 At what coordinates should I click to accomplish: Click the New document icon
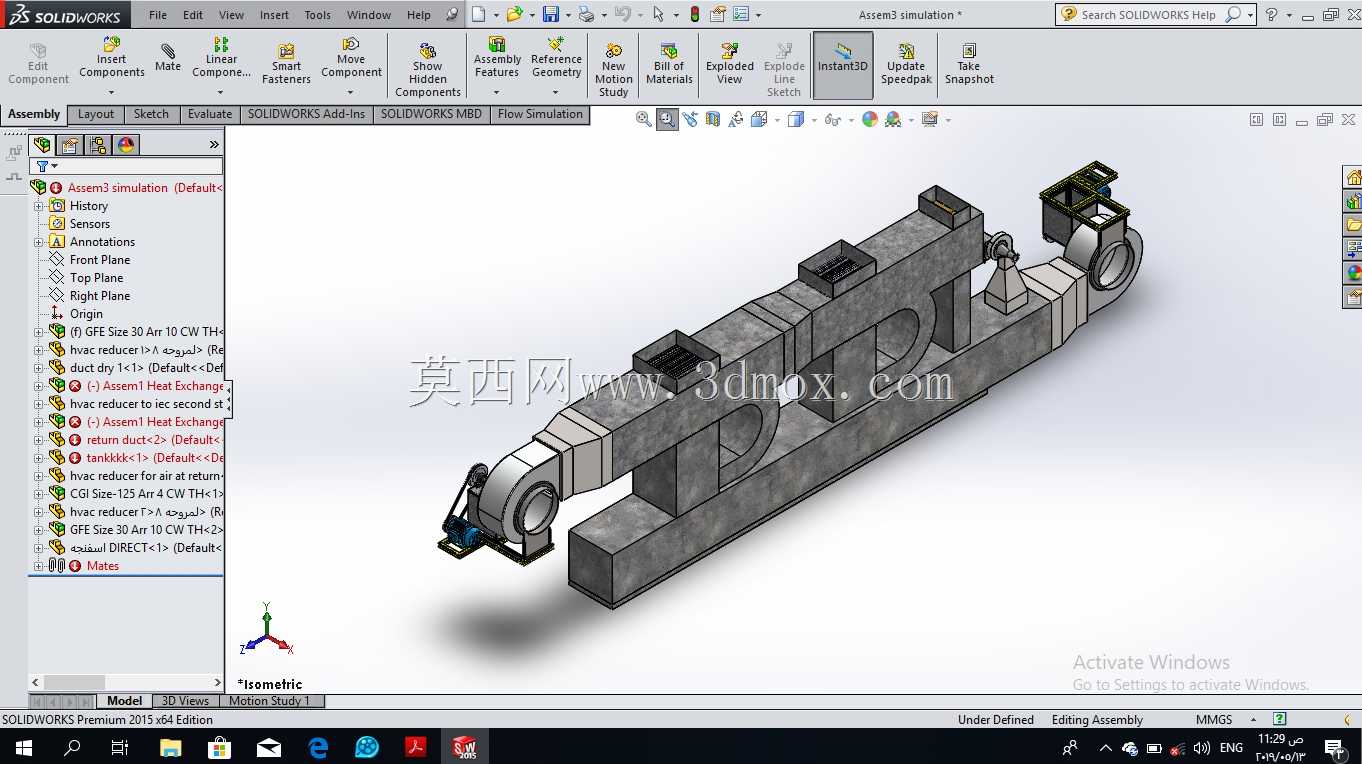[479, 14]
